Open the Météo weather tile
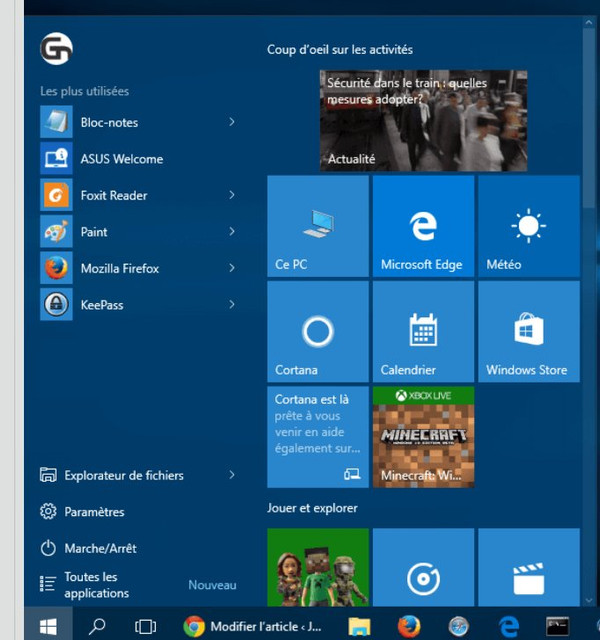This screenshot has height=640, width=600. click(529, 226)
